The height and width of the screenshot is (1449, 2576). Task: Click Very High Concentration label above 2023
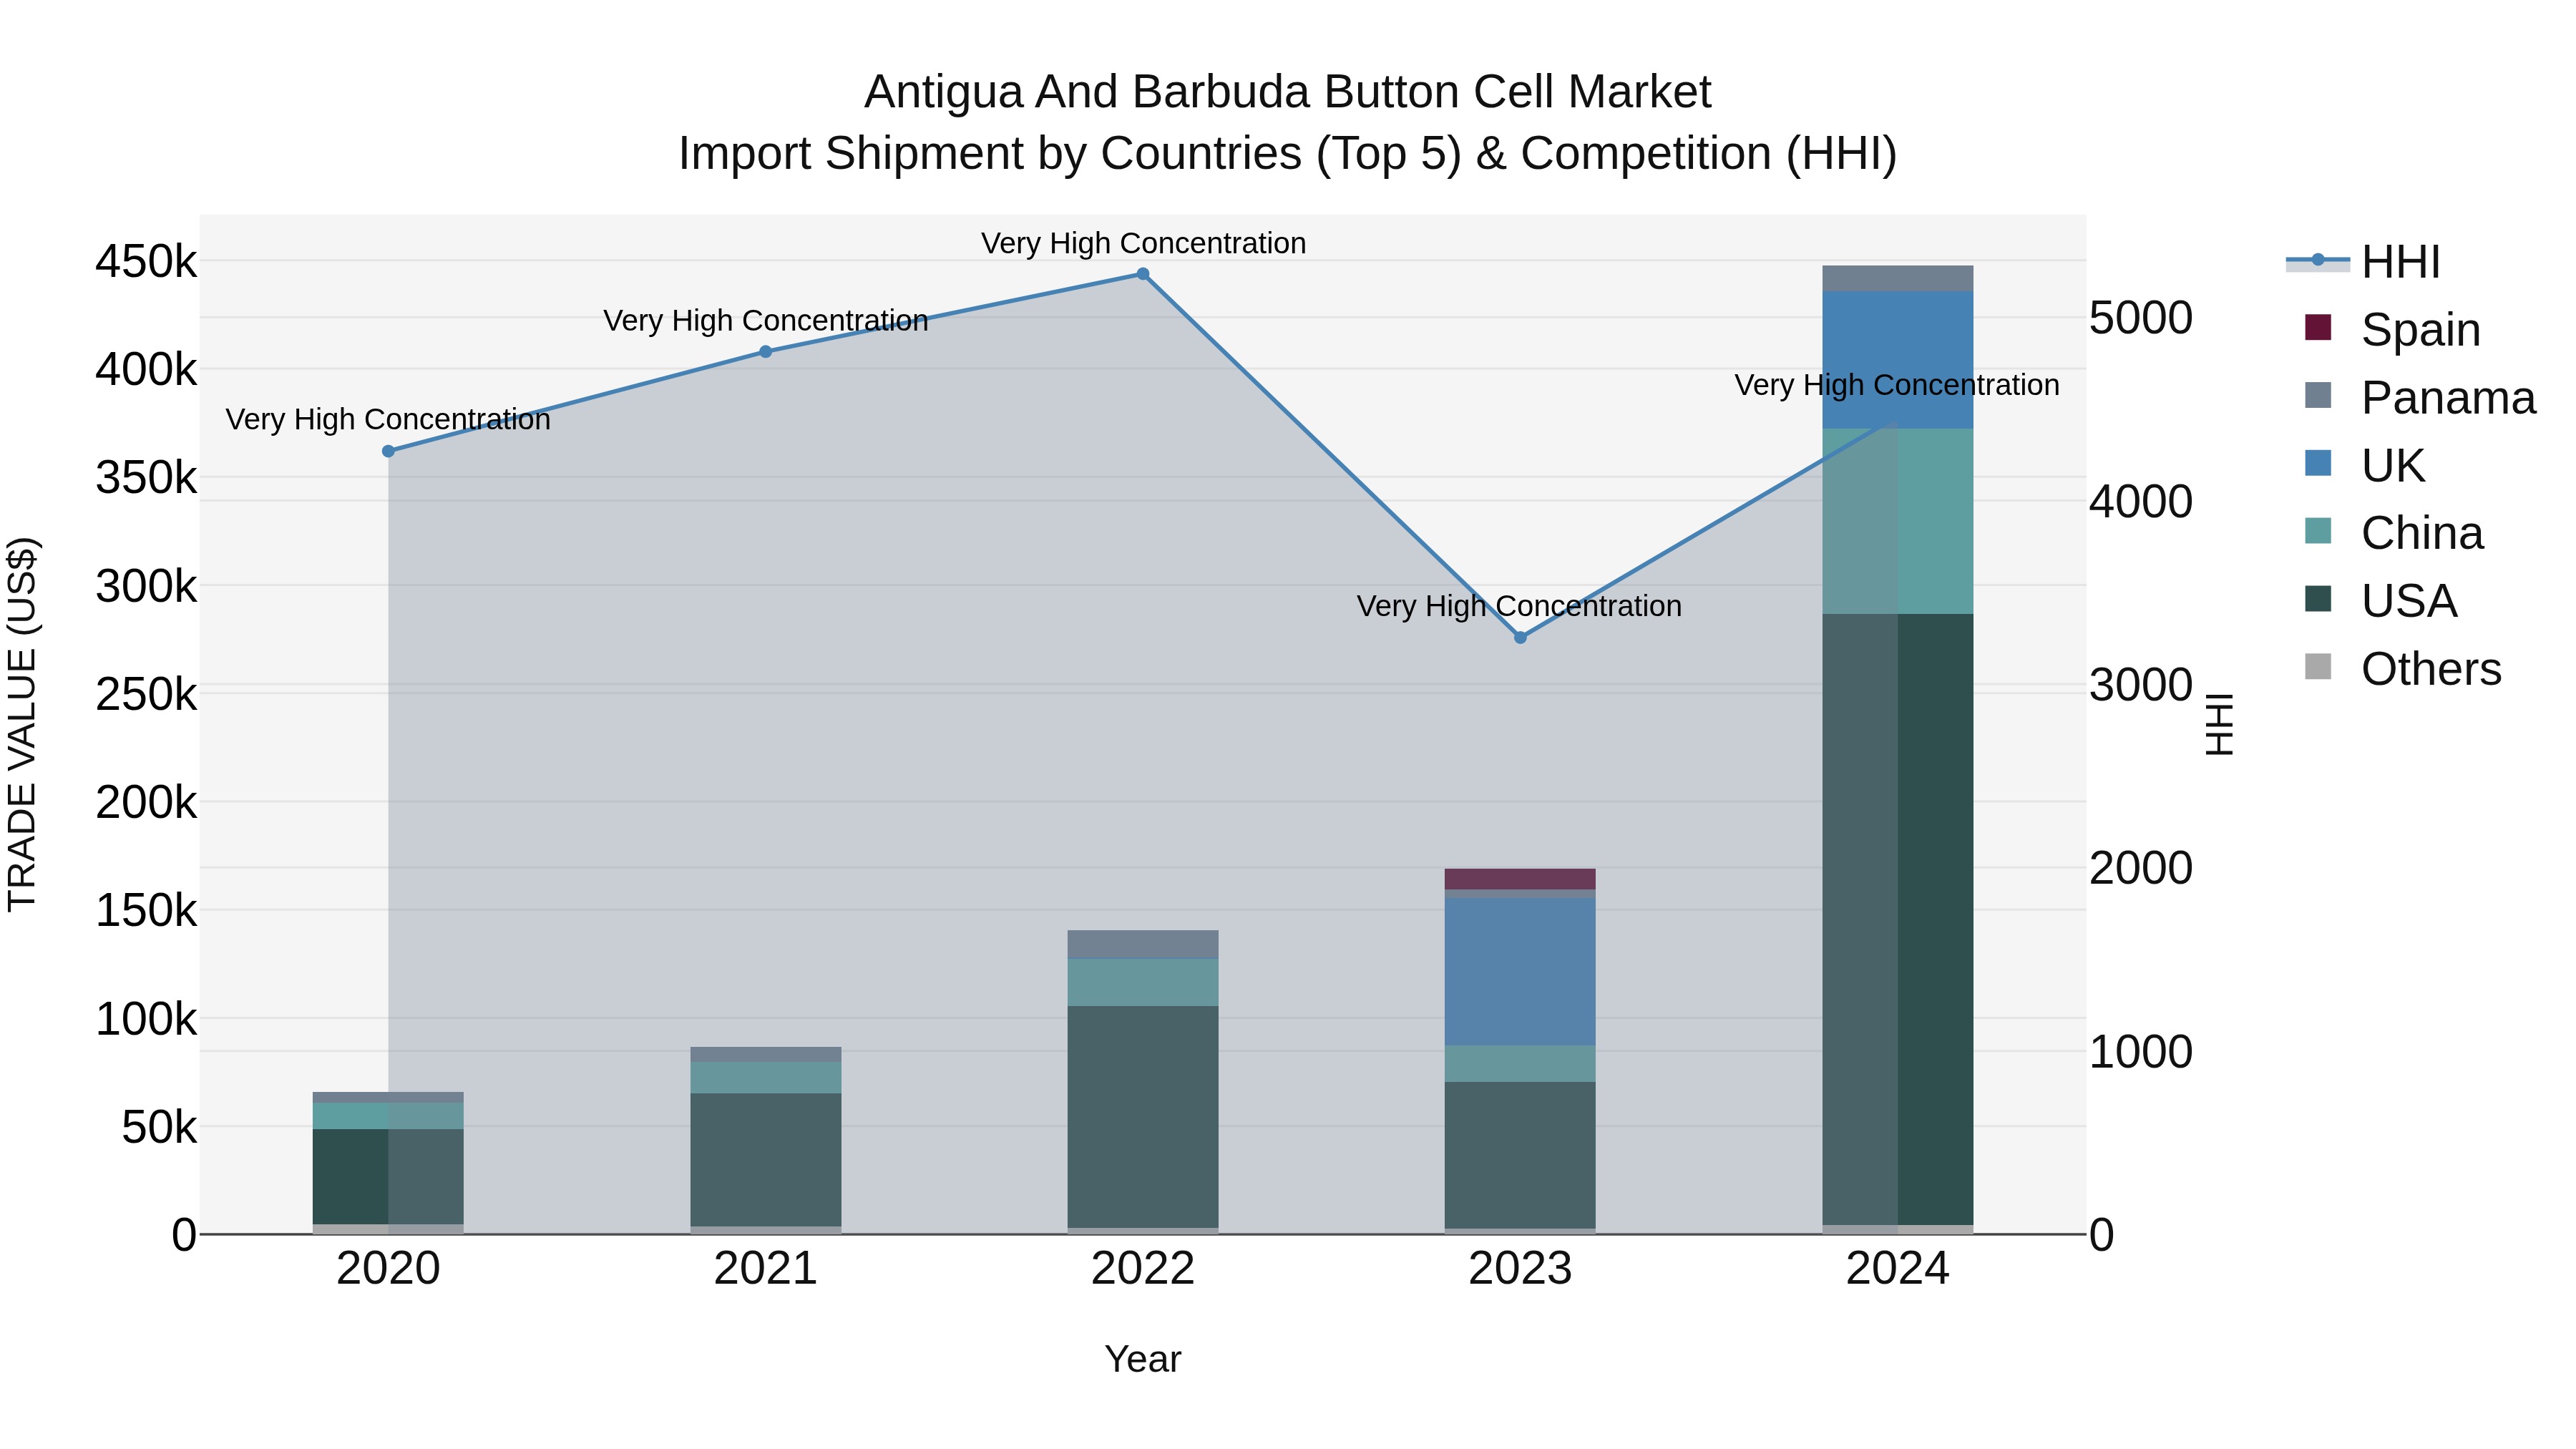point(1519,606)
